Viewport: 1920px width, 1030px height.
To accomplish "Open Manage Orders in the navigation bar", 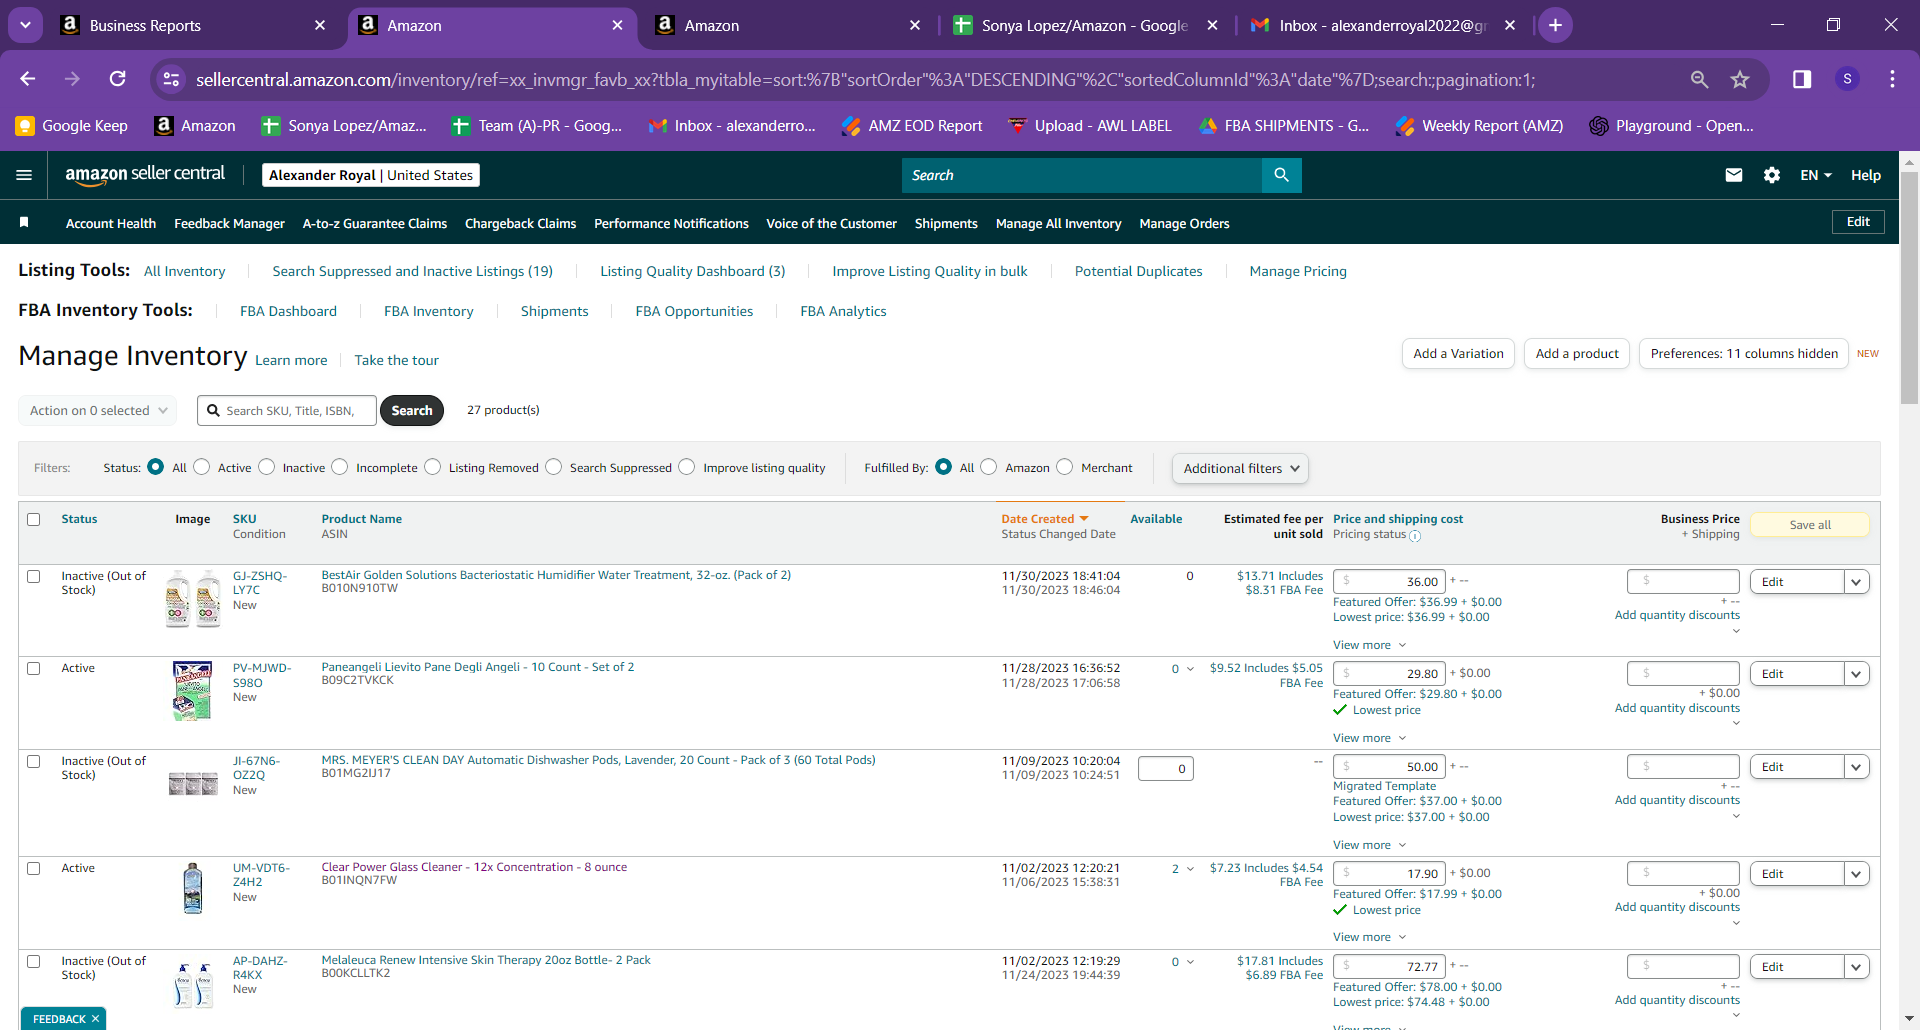I will click(x=1184, y=223).
